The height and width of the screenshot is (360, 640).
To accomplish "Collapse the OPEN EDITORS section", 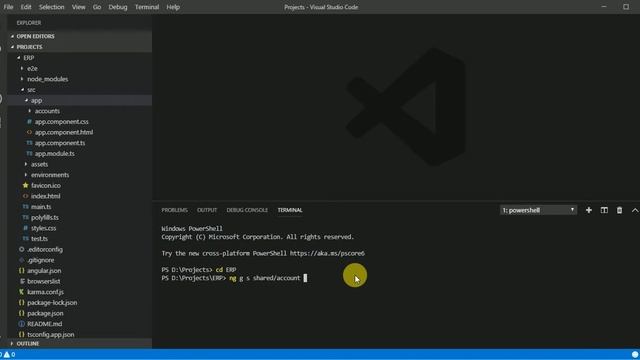I will click(x=80, y=36).
